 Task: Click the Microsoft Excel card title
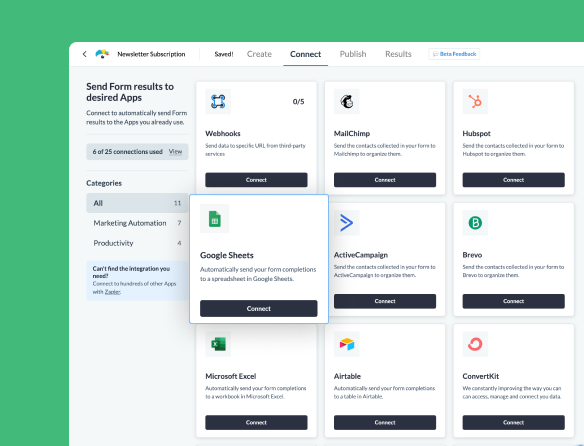(231, 376)
